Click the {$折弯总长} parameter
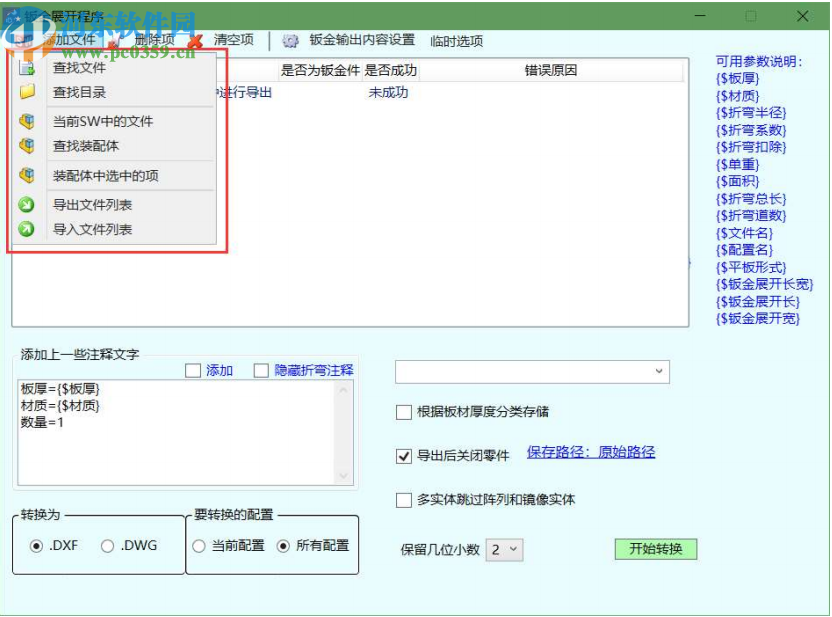Screen dimensions: 832x617 point(751,199)
